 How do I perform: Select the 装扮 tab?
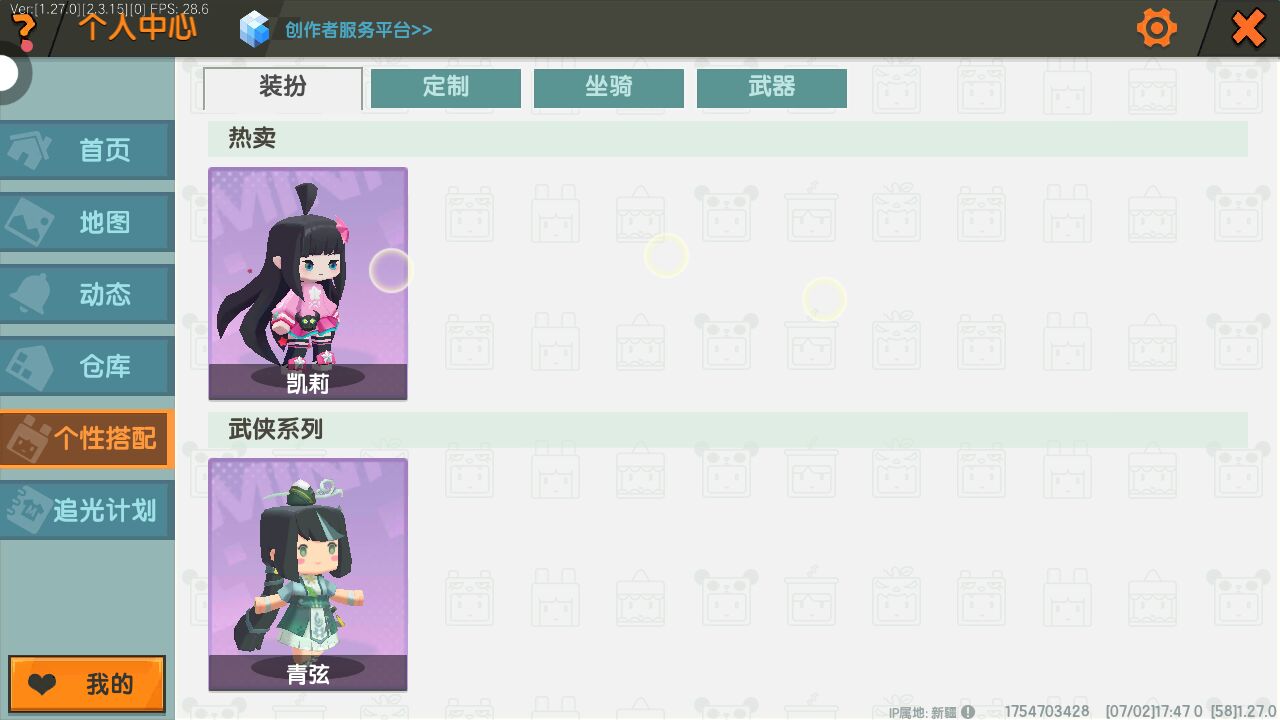coord(283,88)
